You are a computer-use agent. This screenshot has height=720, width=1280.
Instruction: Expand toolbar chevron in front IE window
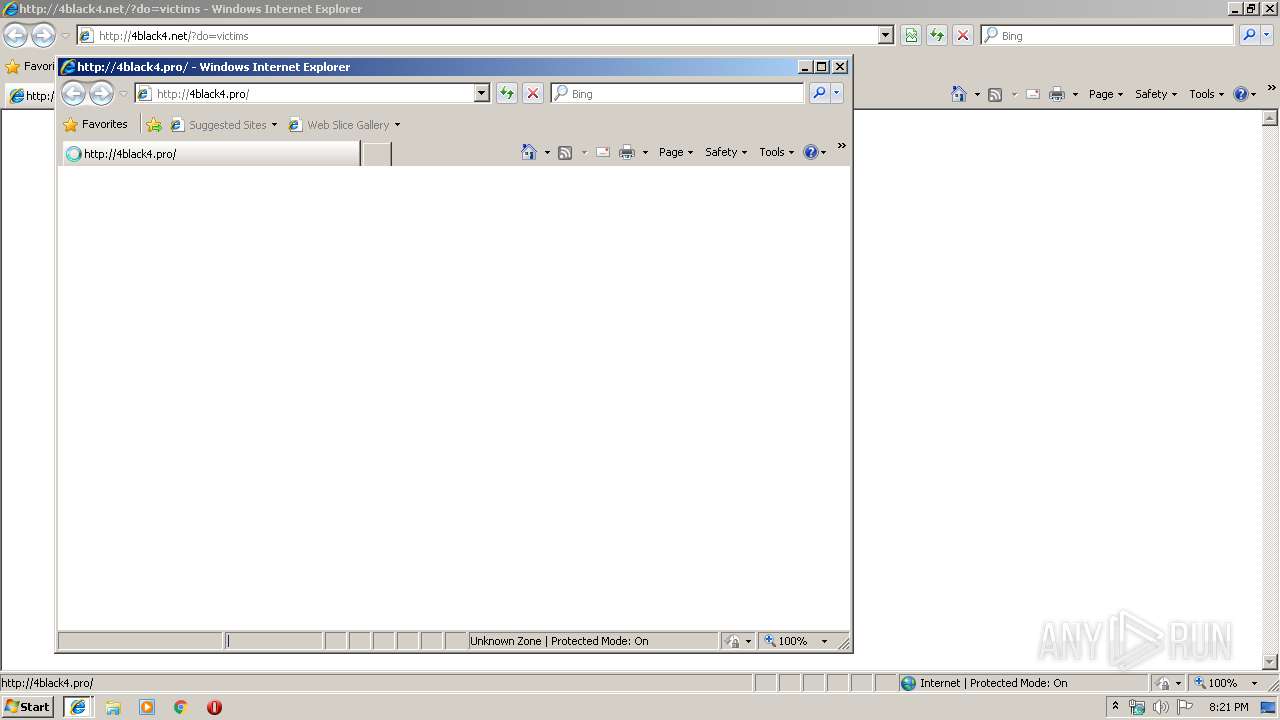click(842, 146)
